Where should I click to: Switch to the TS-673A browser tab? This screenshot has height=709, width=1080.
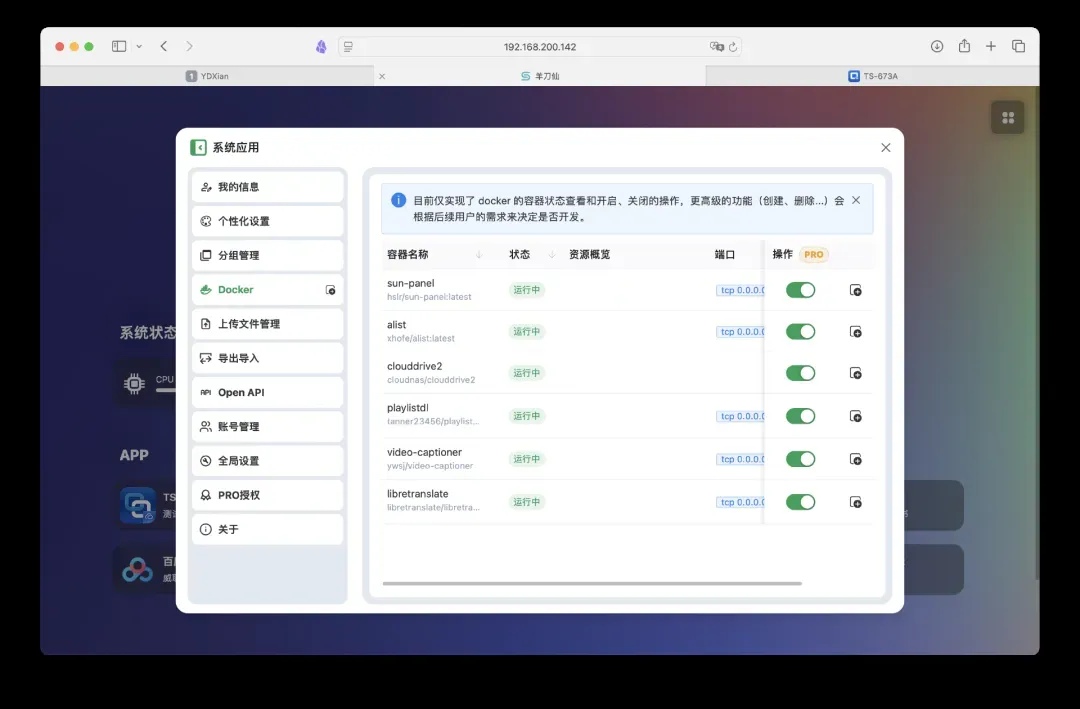(x=872, y=76)
